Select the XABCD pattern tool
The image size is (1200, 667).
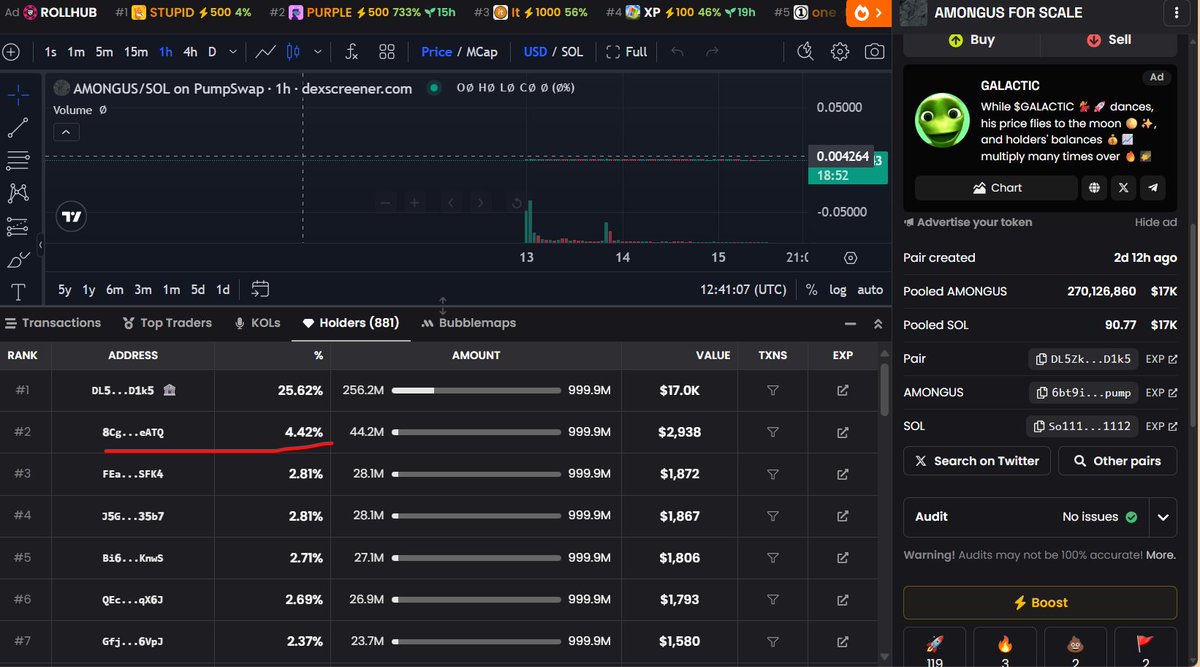[17, 193]
